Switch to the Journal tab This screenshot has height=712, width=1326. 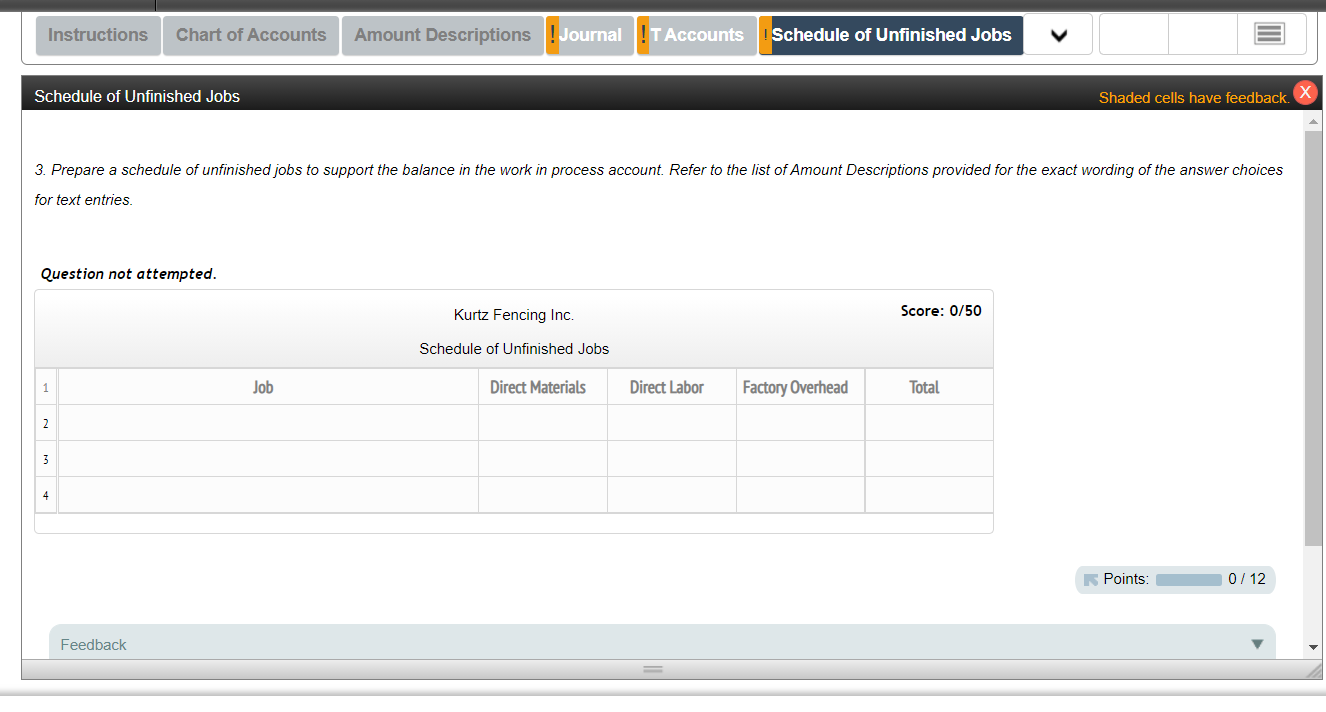pyautogui.click(x=590, y=35)
